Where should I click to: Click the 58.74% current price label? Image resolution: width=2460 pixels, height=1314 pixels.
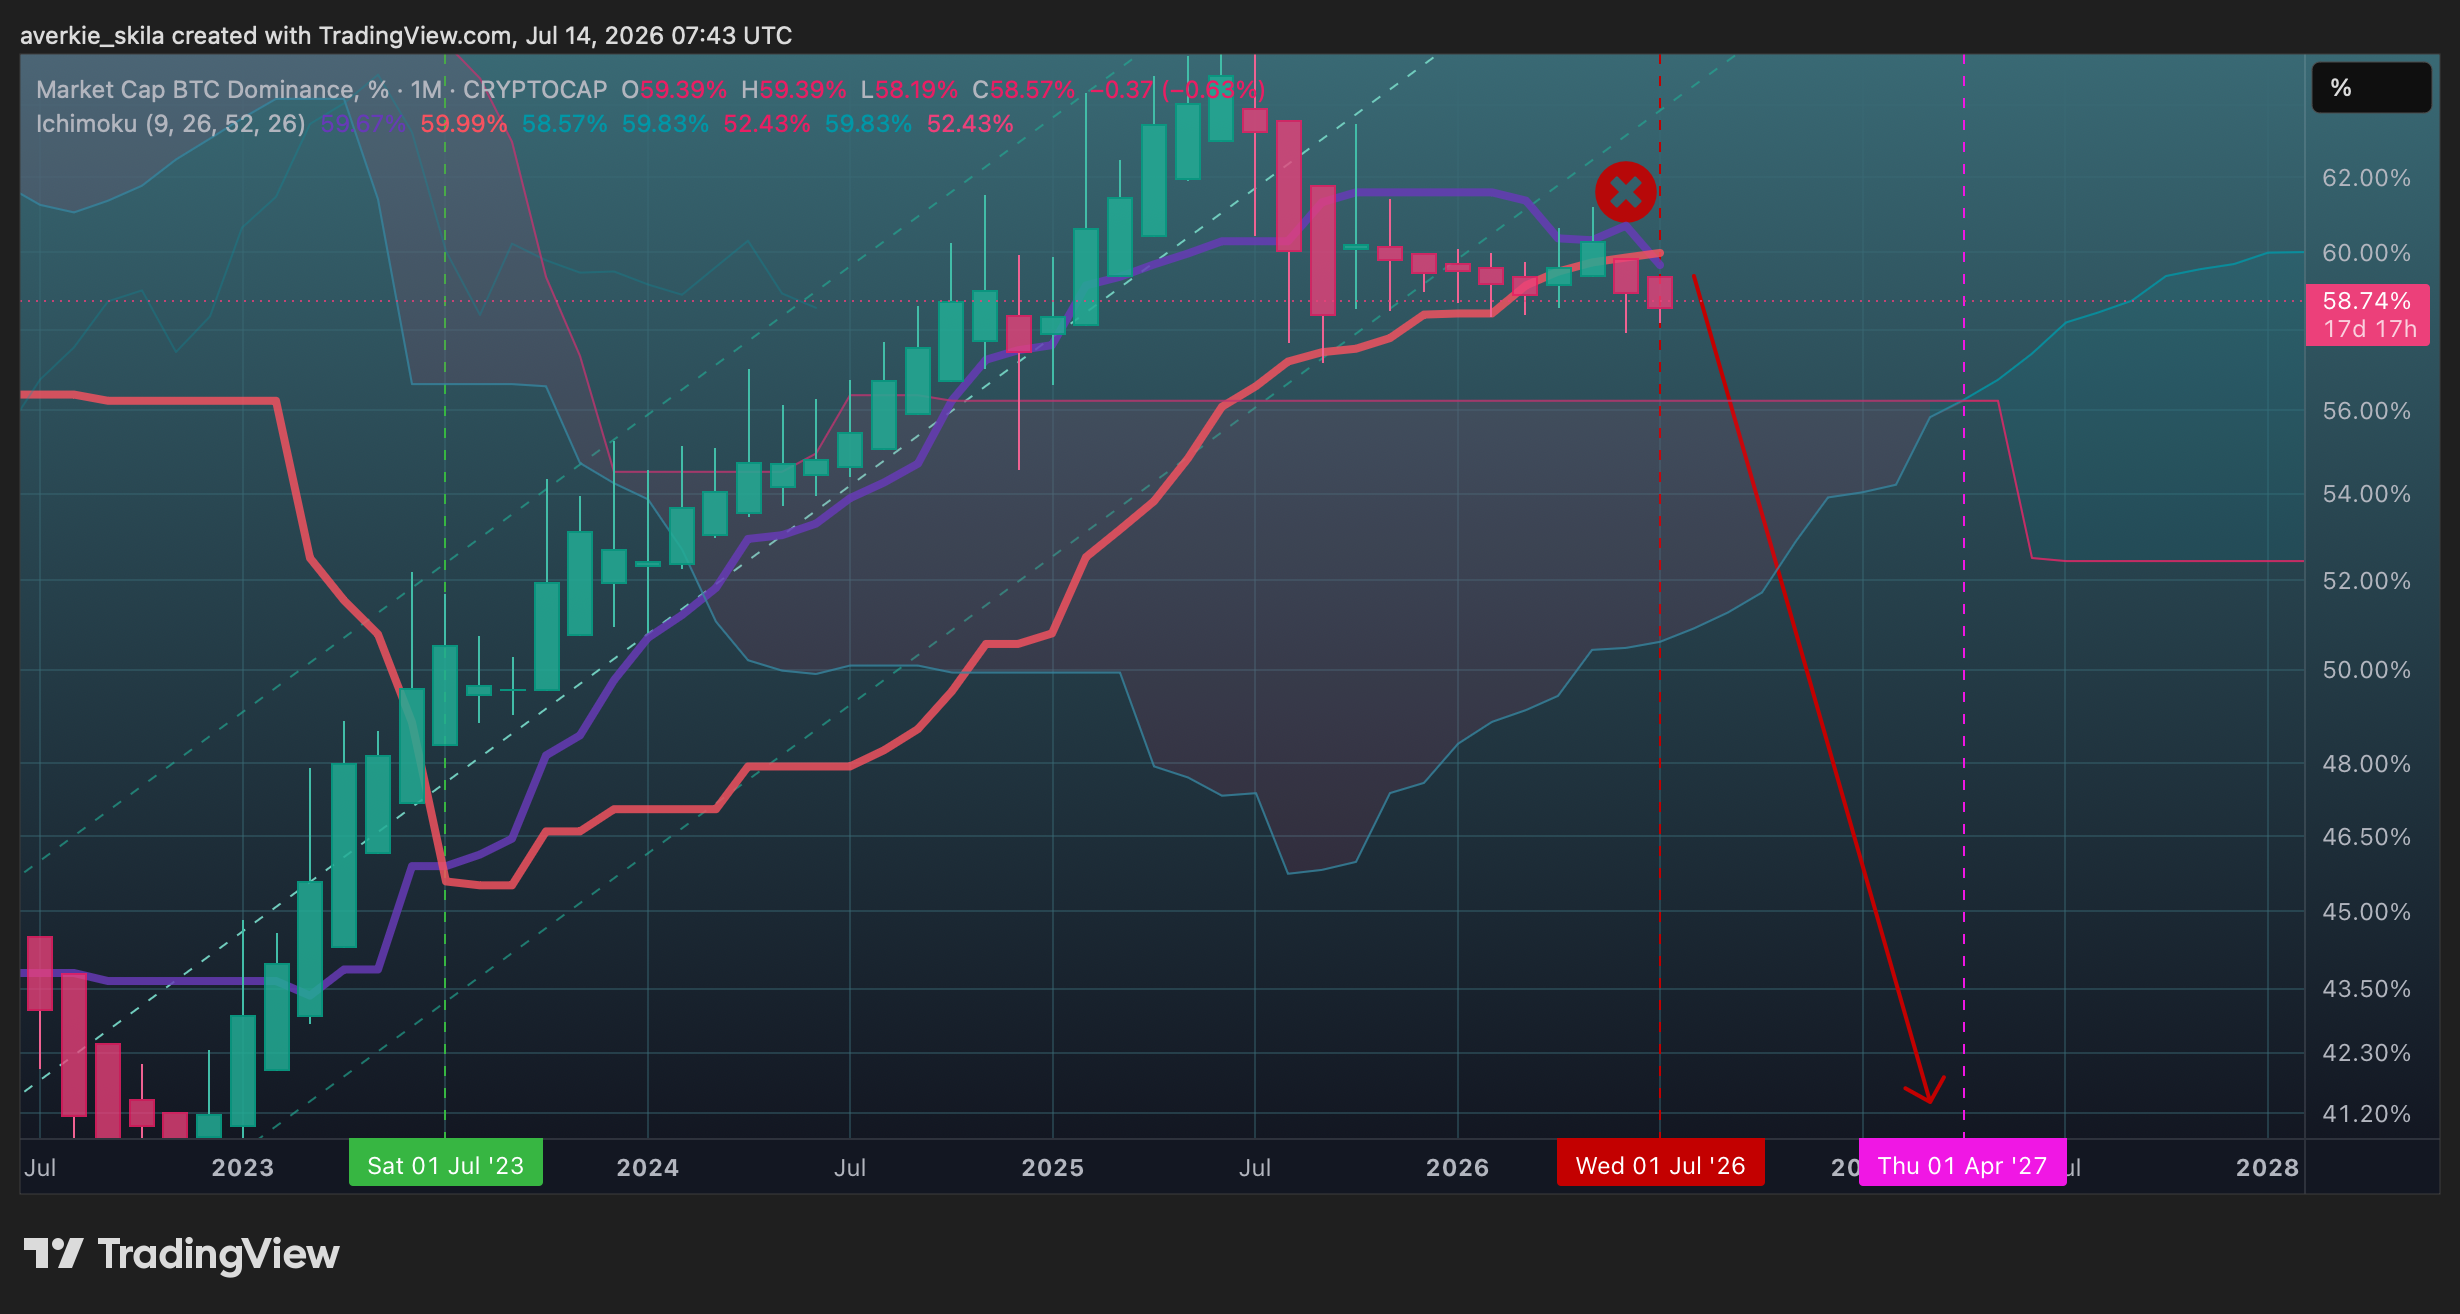pyautogui.click(x=2366, y=301)
